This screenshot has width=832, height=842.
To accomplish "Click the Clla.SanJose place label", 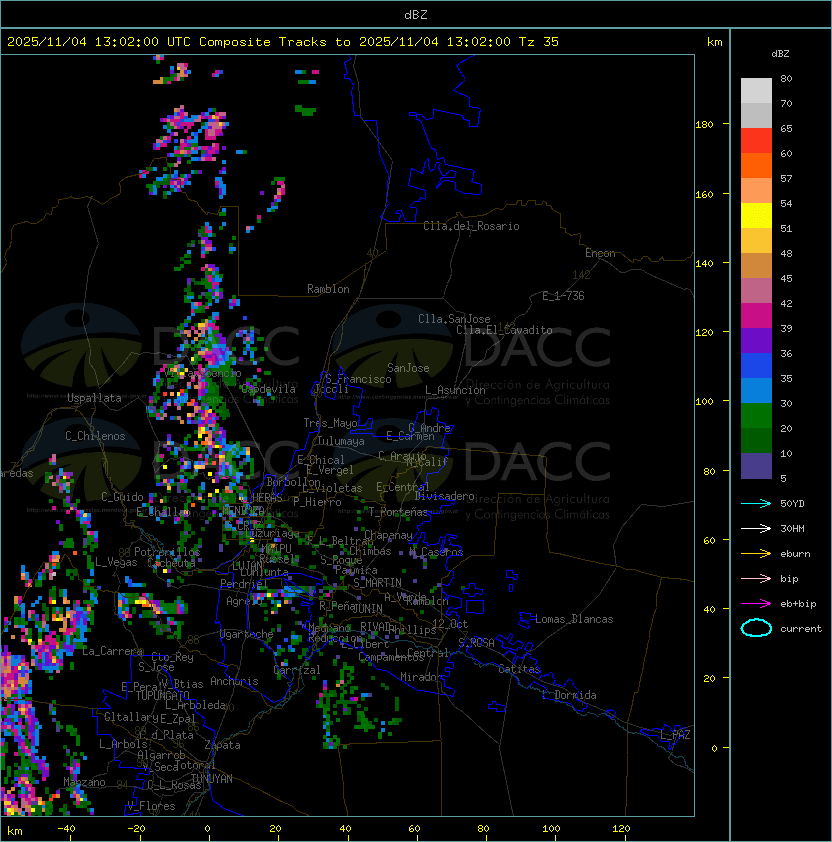I will pos(454,319).
